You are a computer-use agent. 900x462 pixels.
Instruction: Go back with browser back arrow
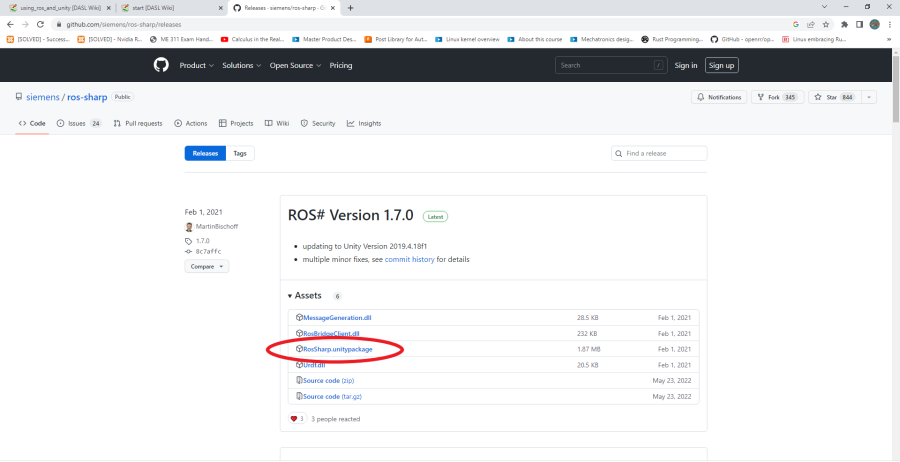pos(10,25)
